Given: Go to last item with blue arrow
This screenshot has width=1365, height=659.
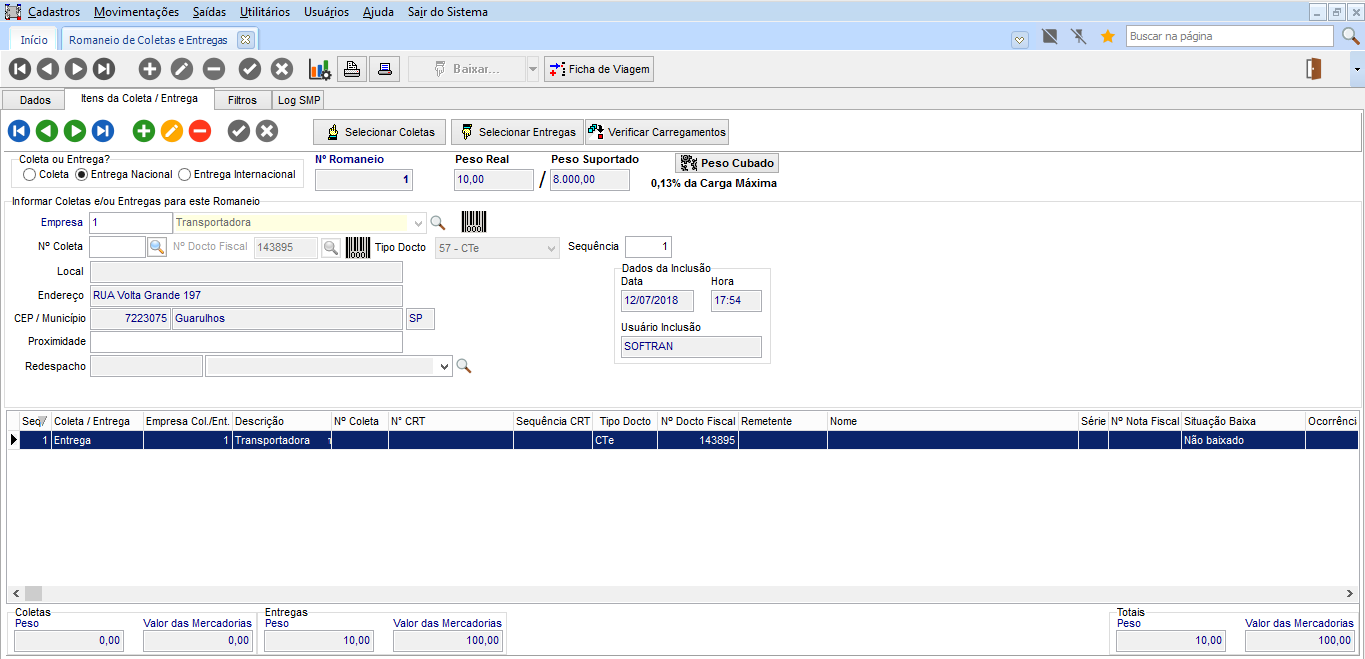Looking at the screenshot, I should (x=103, y=131).
